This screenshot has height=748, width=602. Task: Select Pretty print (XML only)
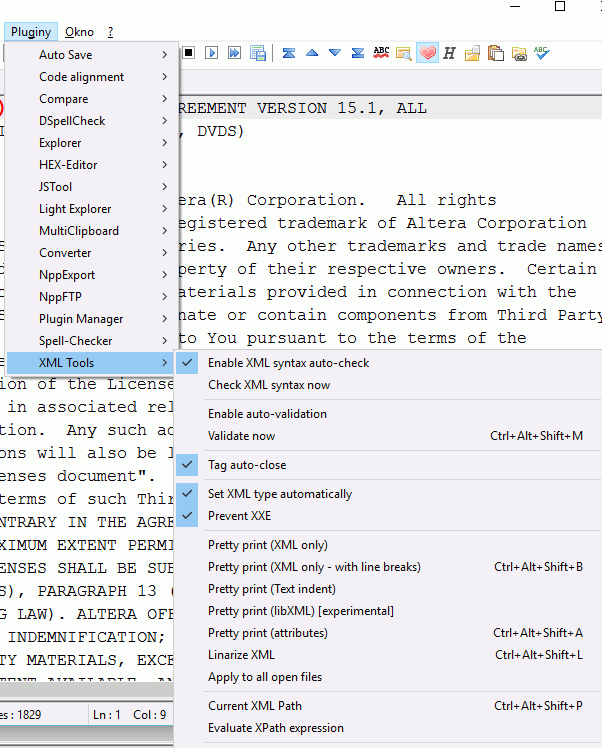click(267, 545)
